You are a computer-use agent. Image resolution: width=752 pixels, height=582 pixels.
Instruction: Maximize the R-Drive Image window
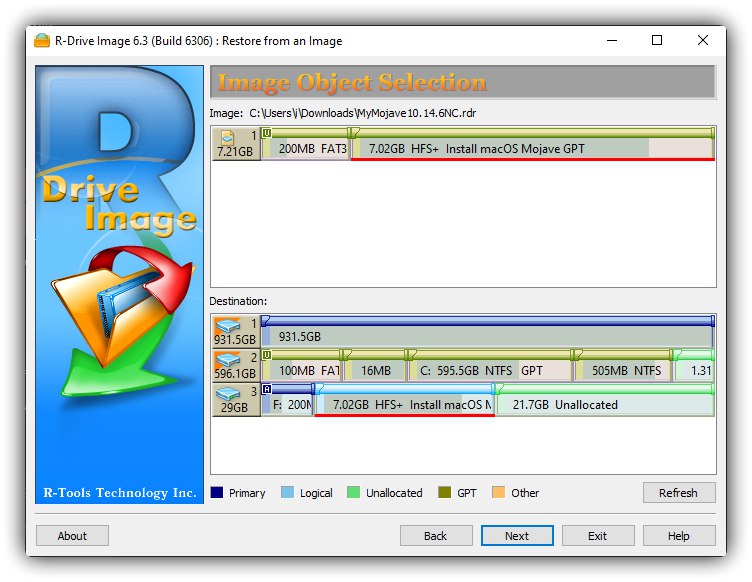[657, 41]
